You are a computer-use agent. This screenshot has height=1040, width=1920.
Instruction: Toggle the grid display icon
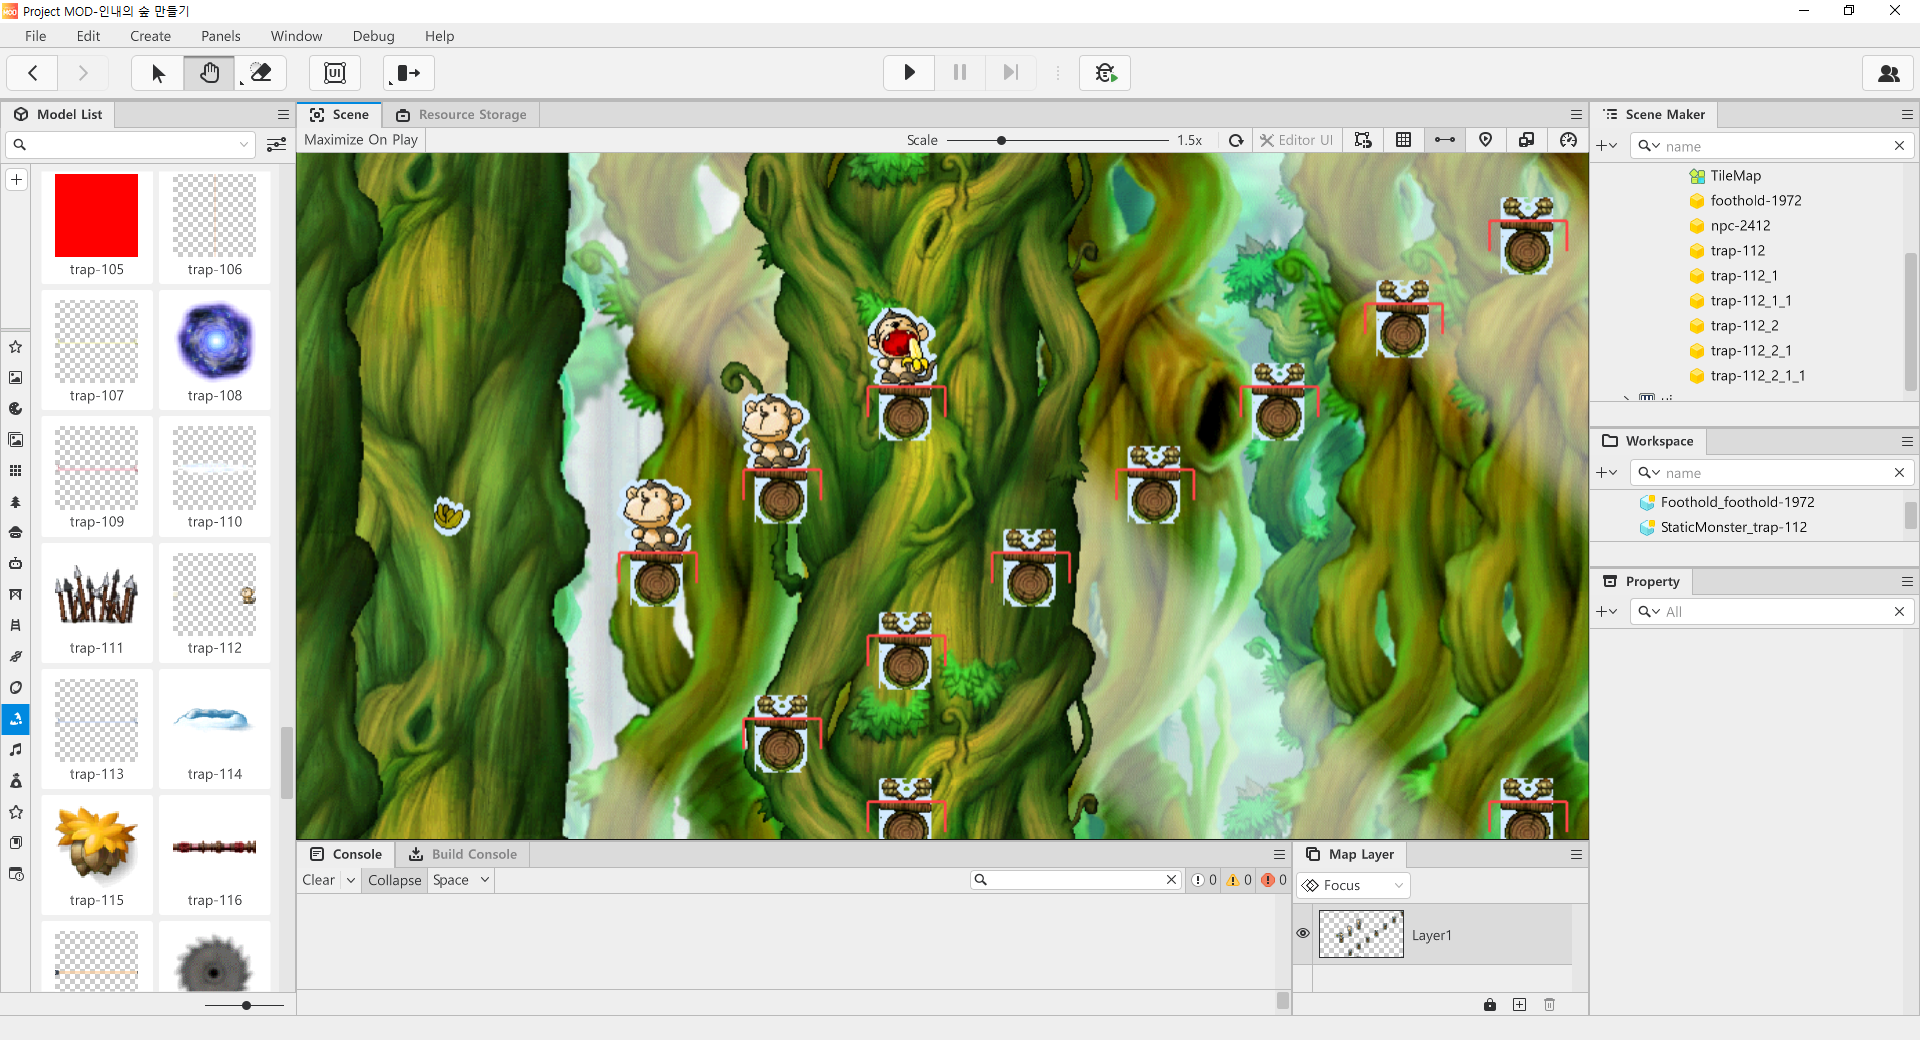click(1404, 140)
